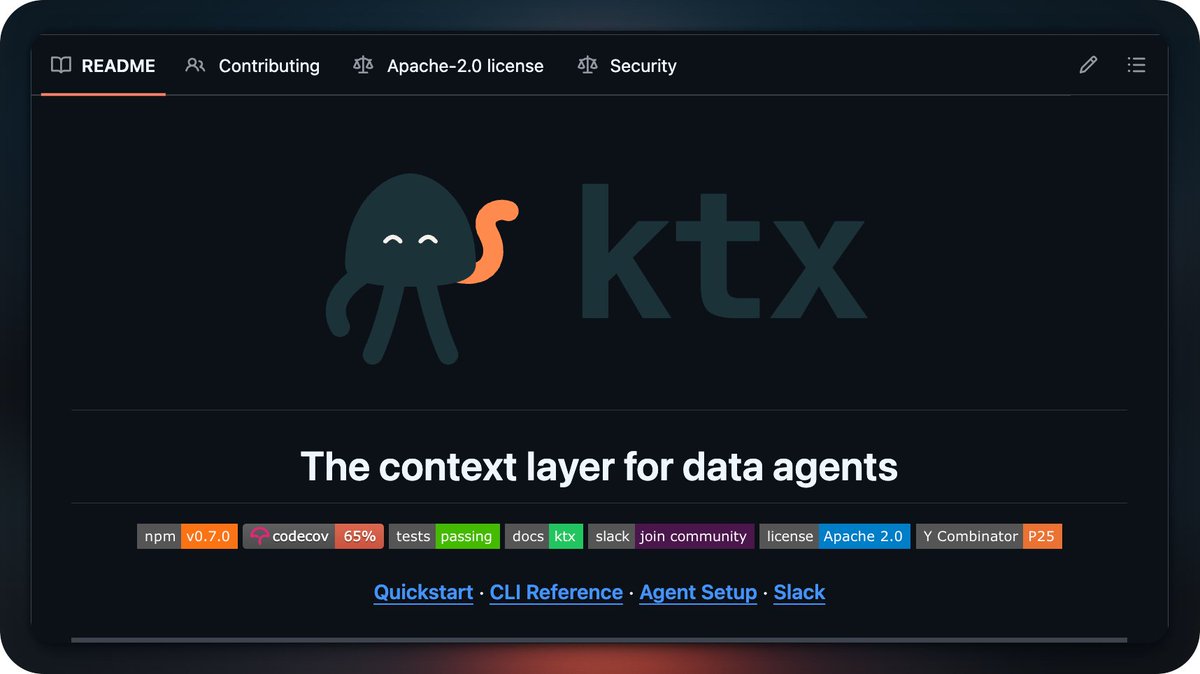Click the heading "The context layer for data agents"

point(599,466)
